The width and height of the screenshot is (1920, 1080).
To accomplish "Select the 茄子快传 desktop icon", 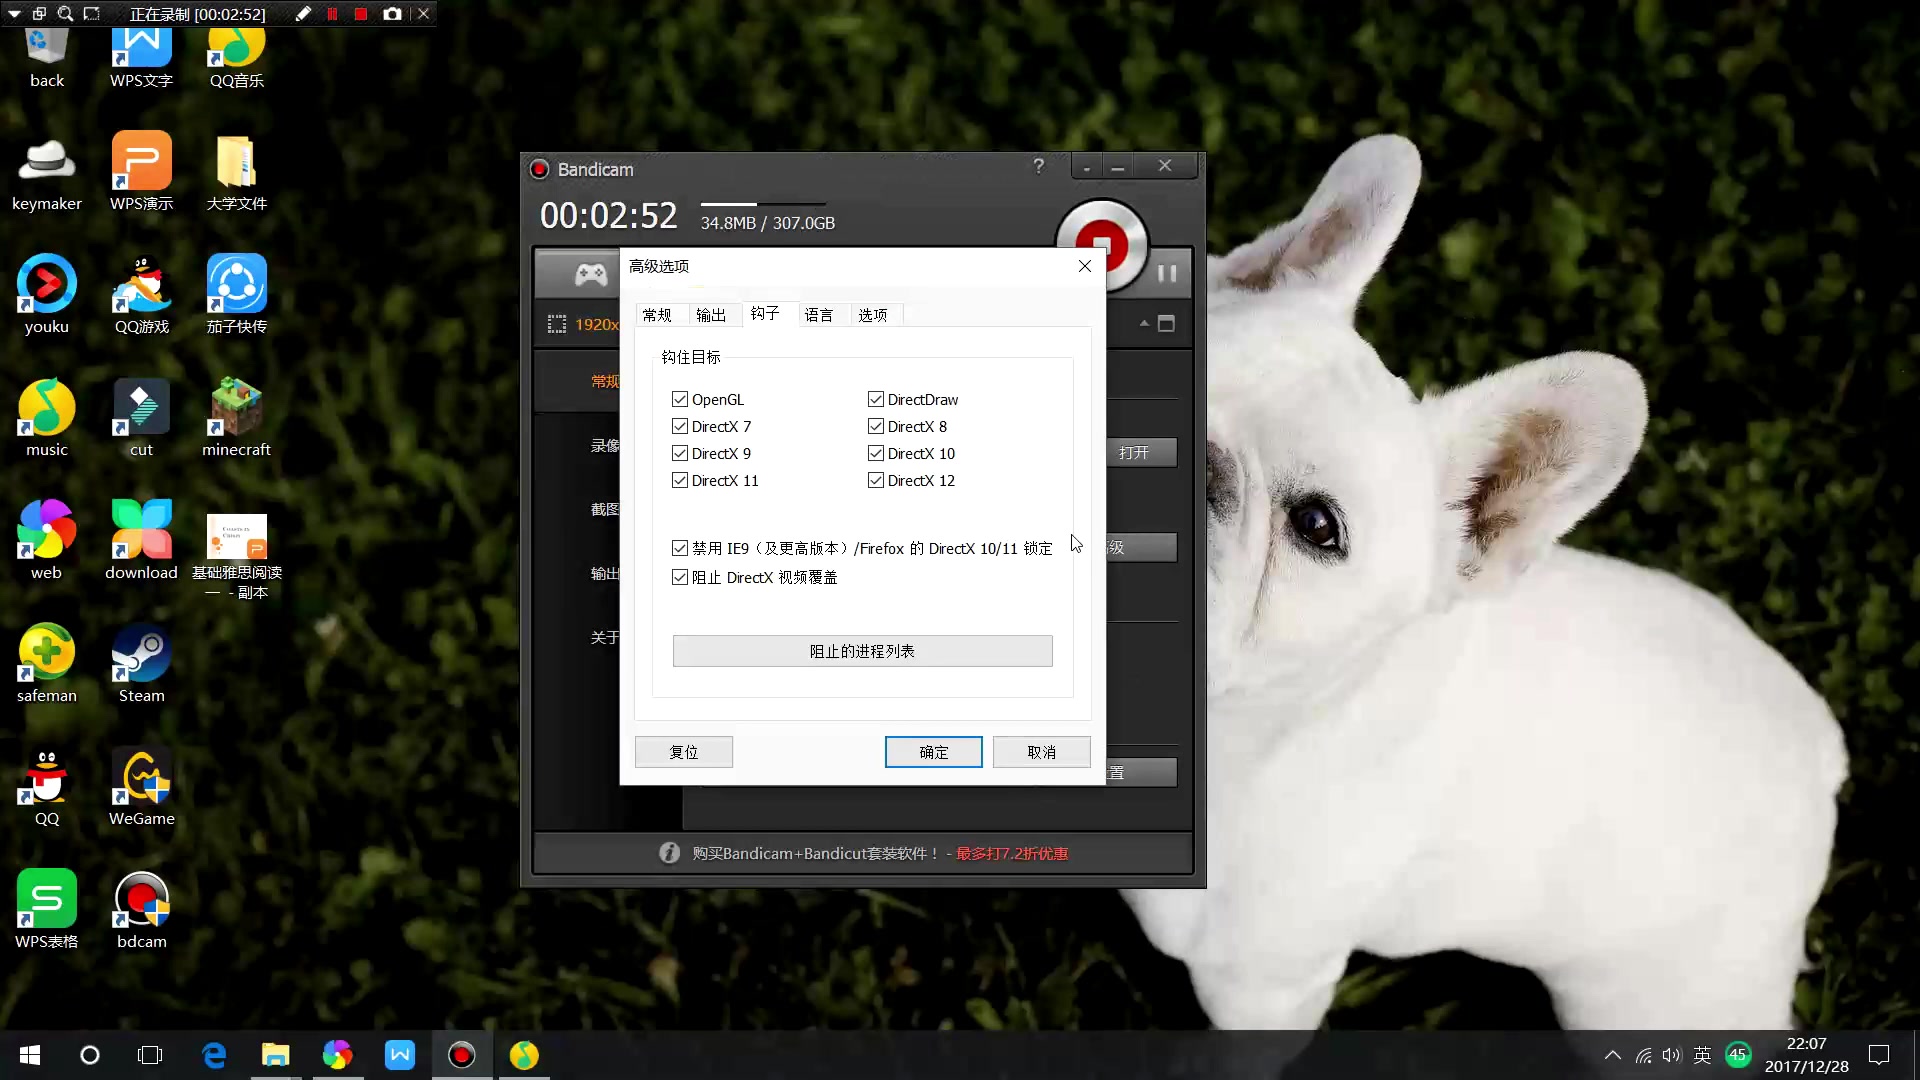I will (x=237, y=295).
